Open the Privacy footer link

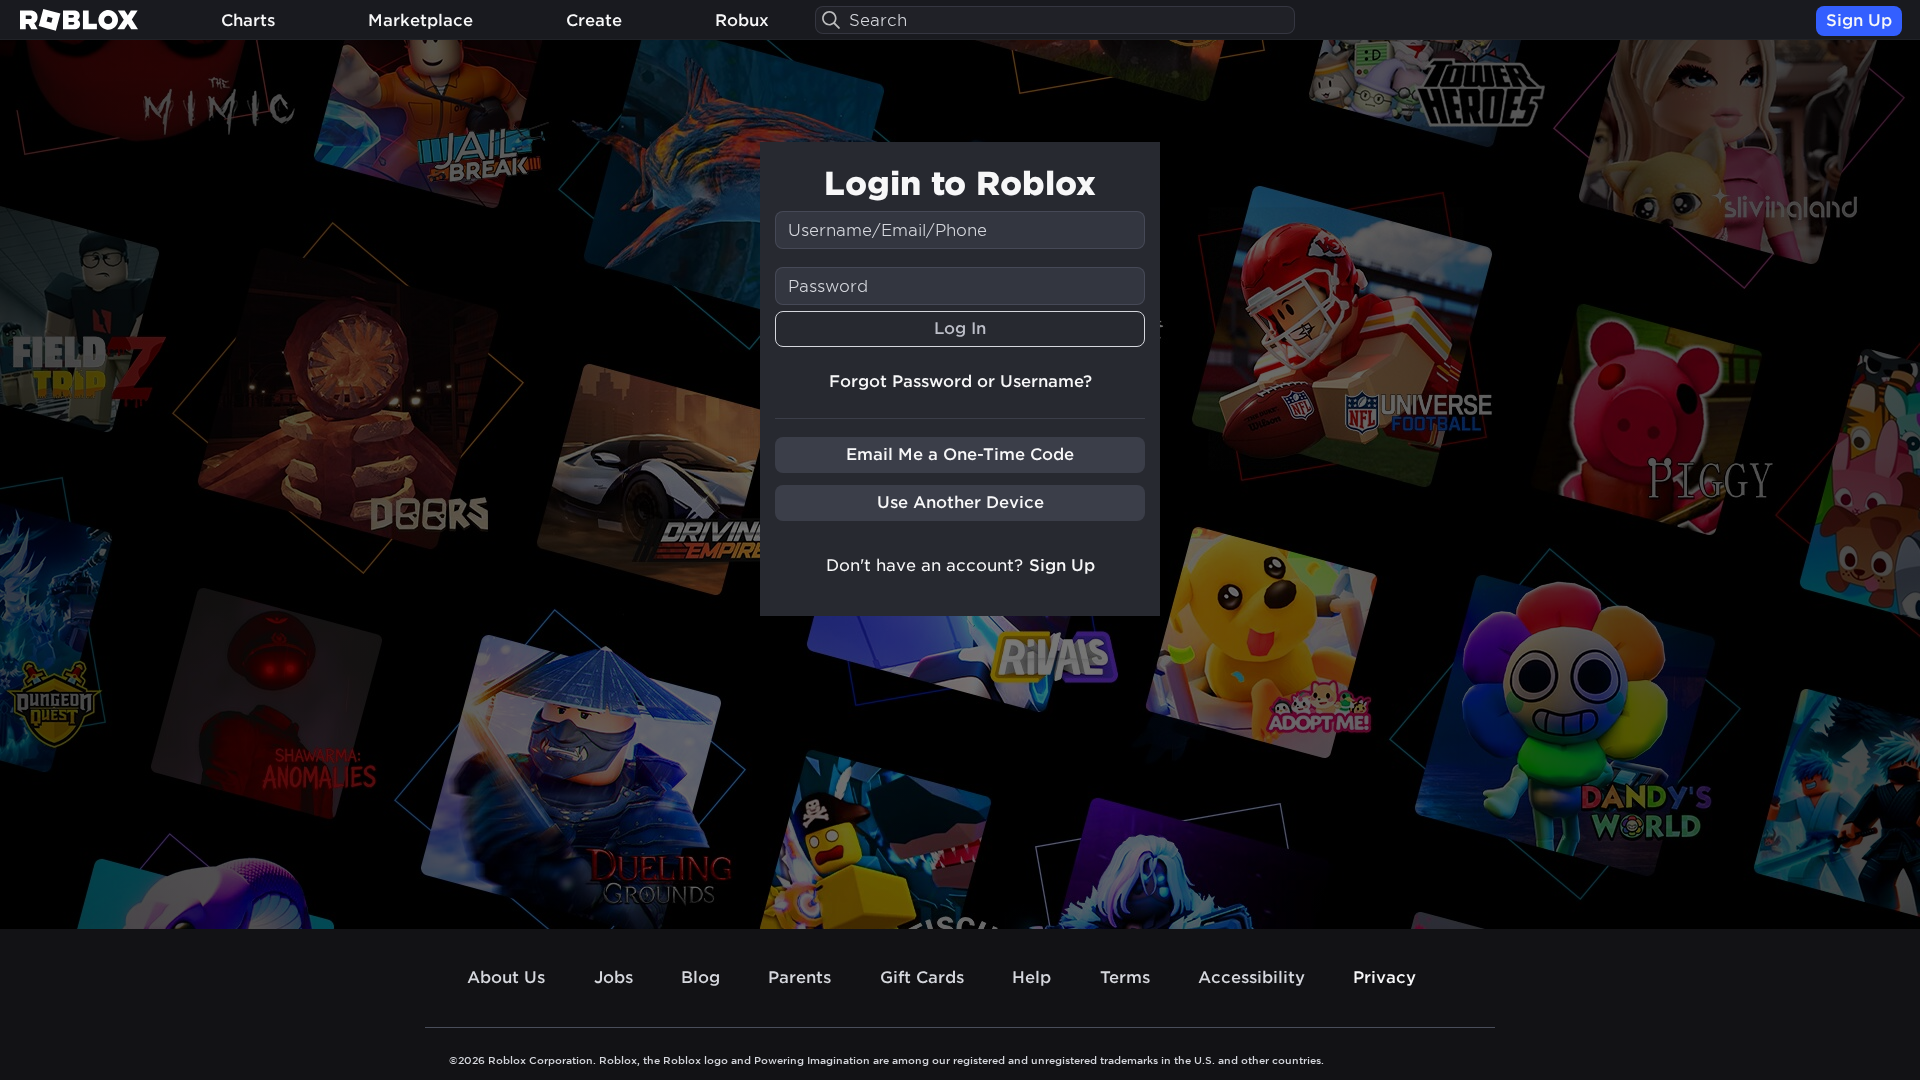1384,977
